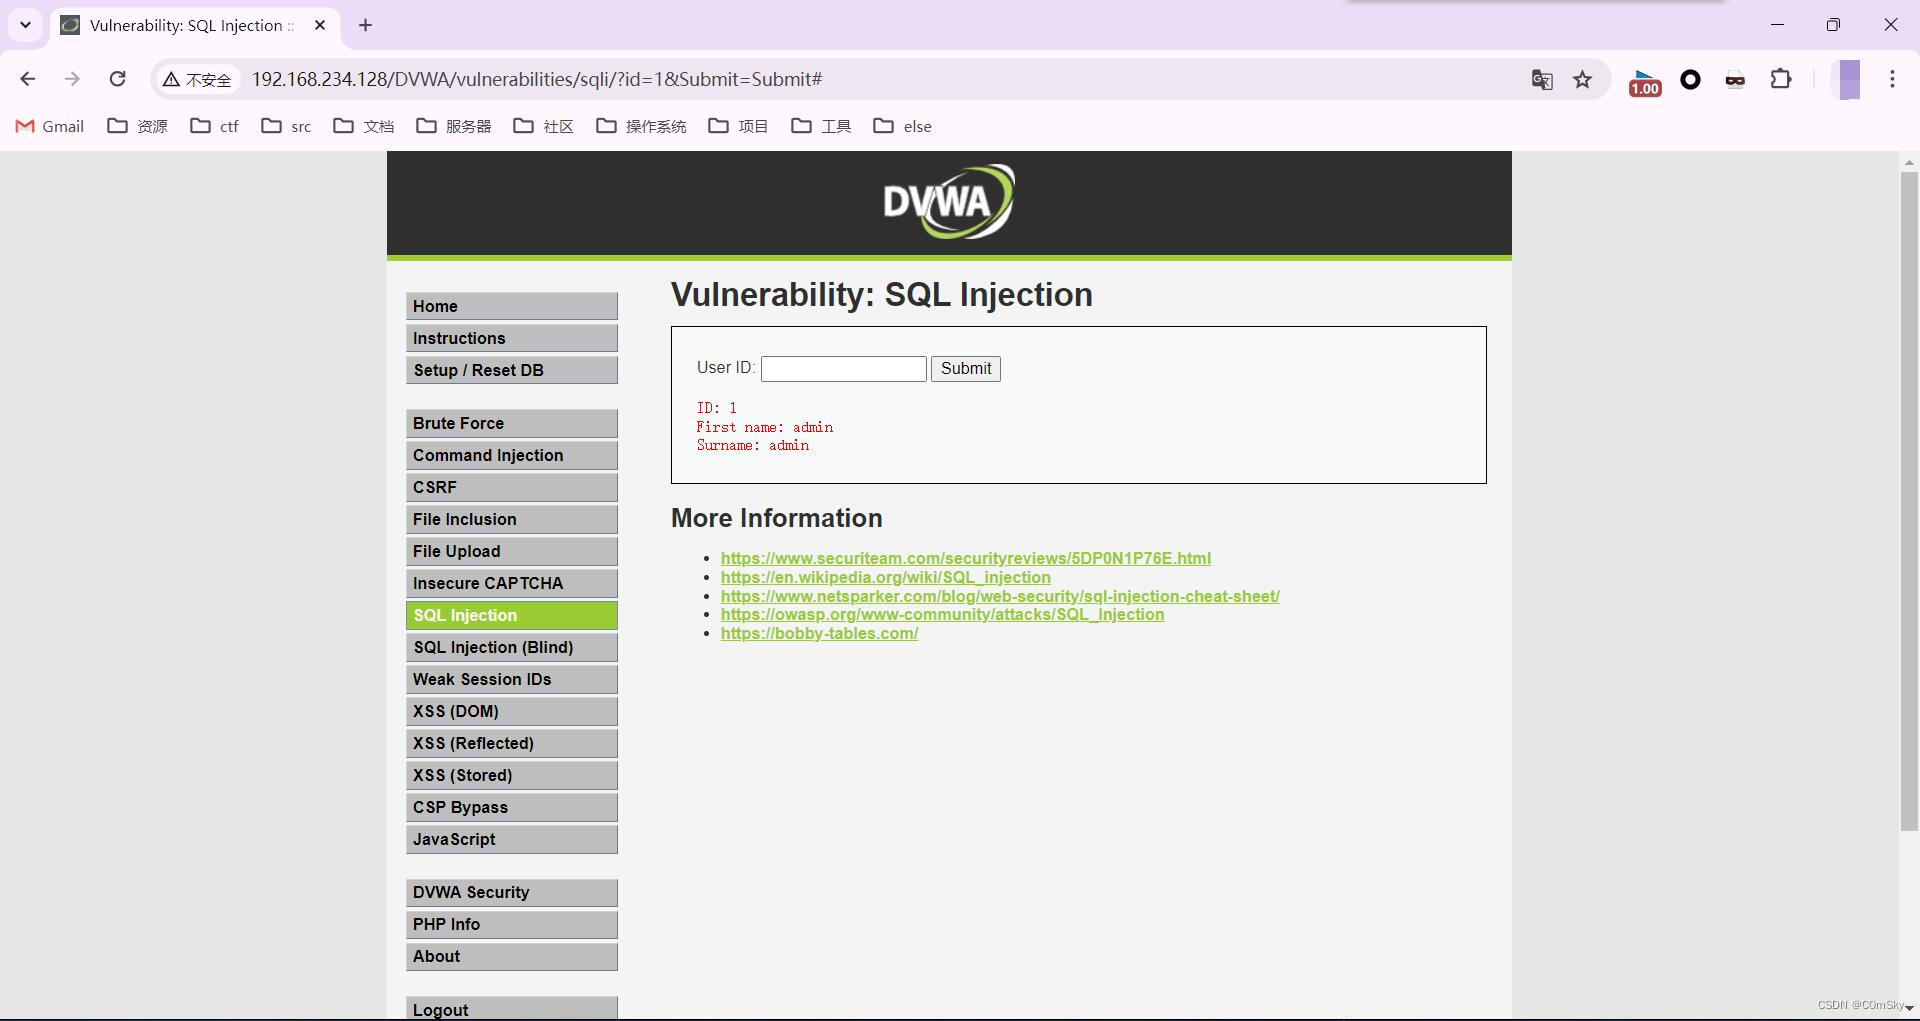Select the highlighted SQL Injection menu item
1920x1021 pixels.
(x=512, y=615)
